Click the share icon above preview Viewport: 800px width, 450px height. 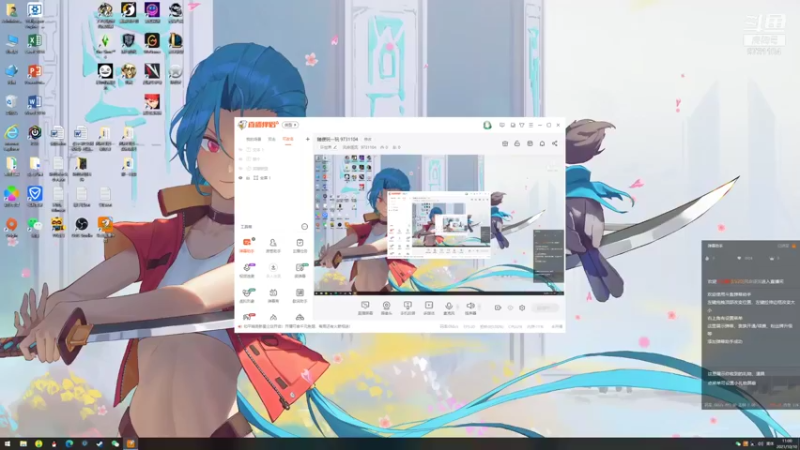coord(555,144)
